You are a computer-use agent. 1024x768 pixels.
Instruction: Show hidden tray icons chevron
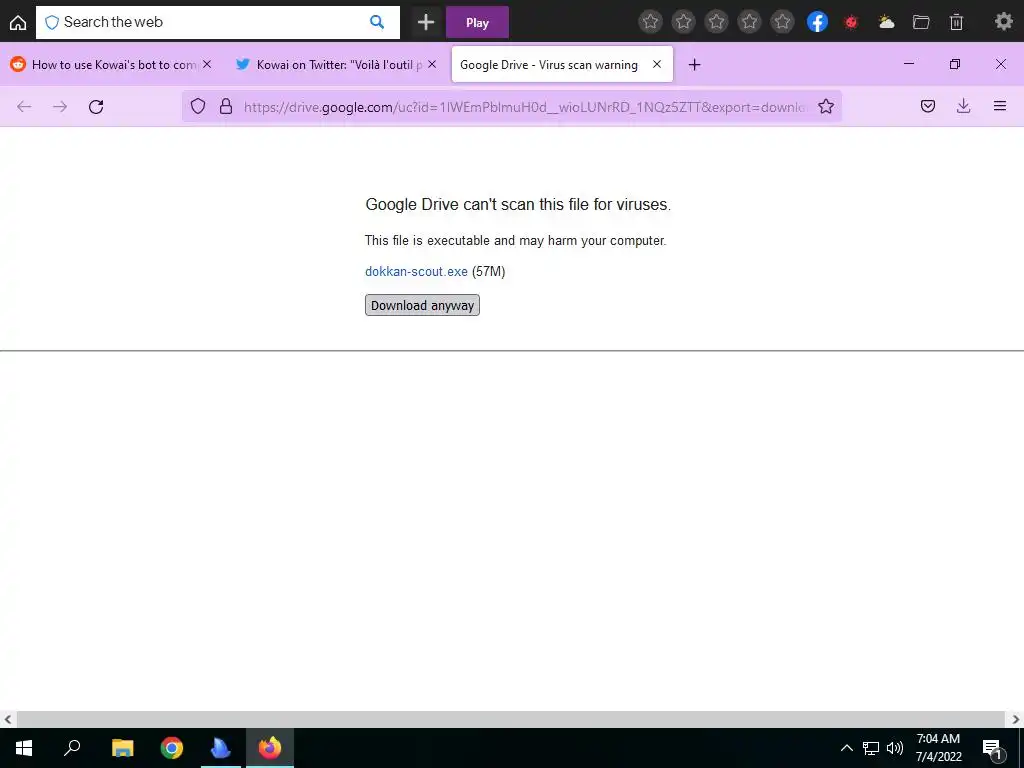click(846, 748)
